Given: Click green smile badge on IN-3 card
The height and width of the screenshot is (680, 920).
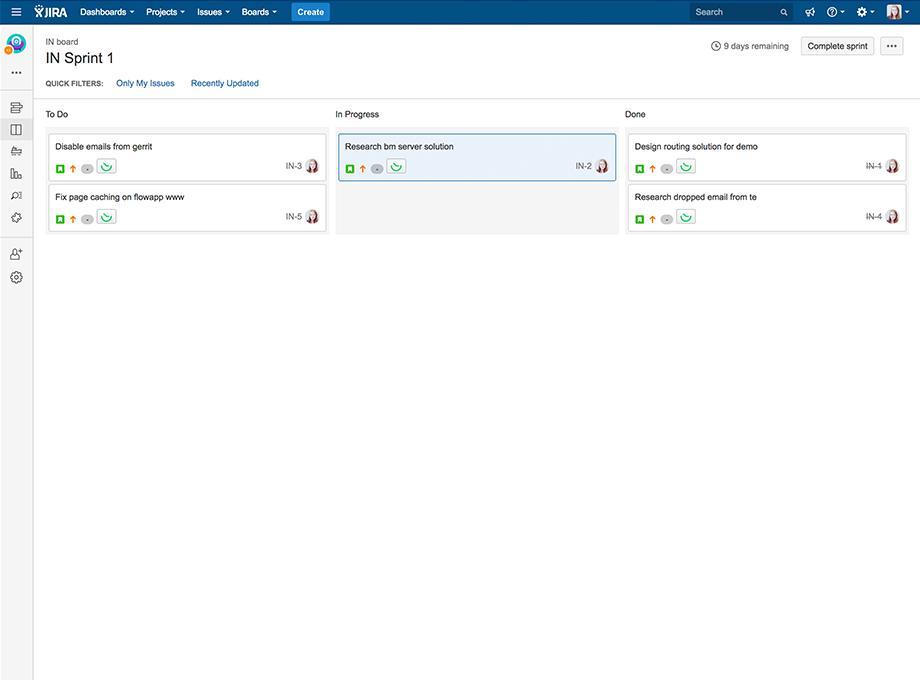Looking at the screenshot, I should pos(106,167).
